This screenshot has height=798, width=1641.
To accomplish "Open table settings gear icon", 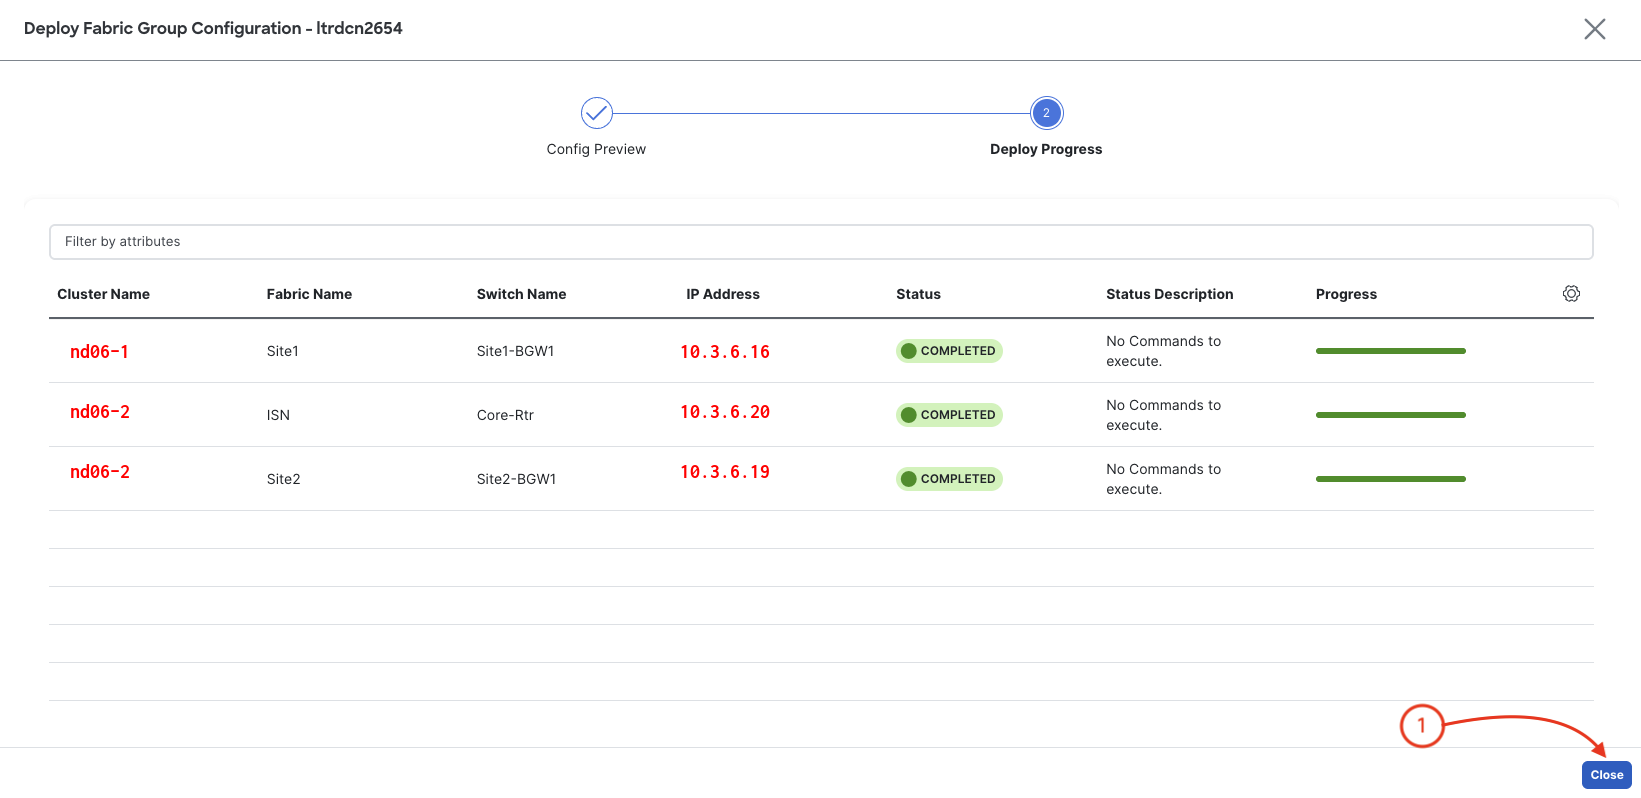I will pyautogui.click(x=1571, y=294).
